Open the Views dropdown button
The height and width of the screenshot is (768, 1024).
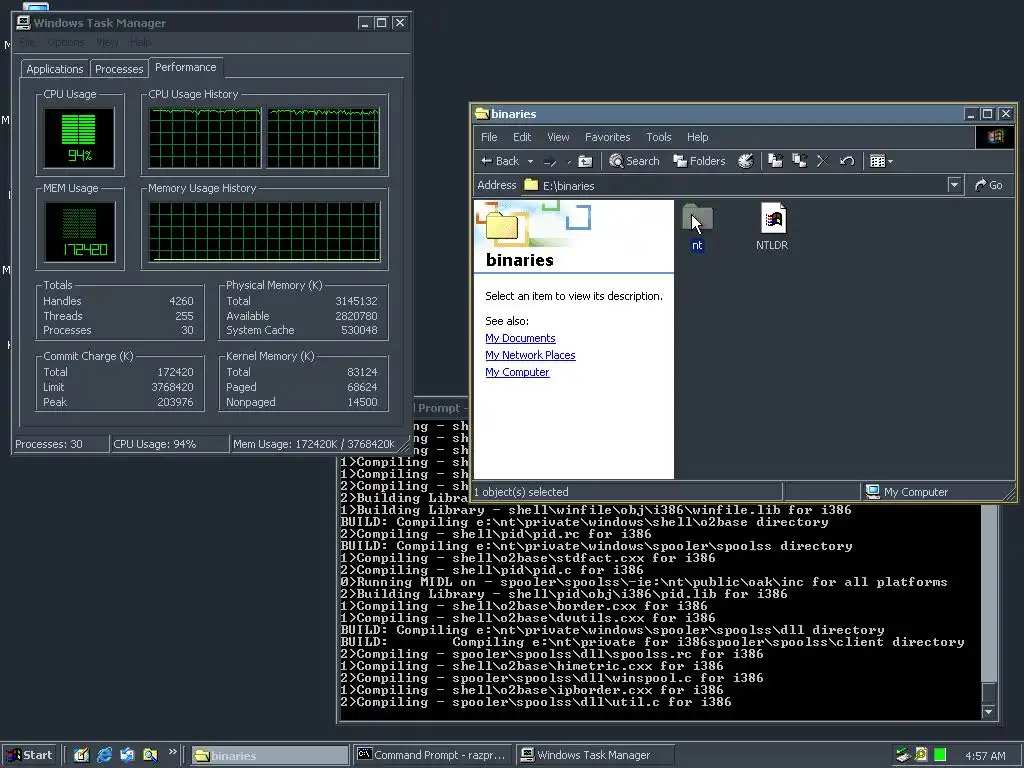pyautogui.click(x=881, y=161)
